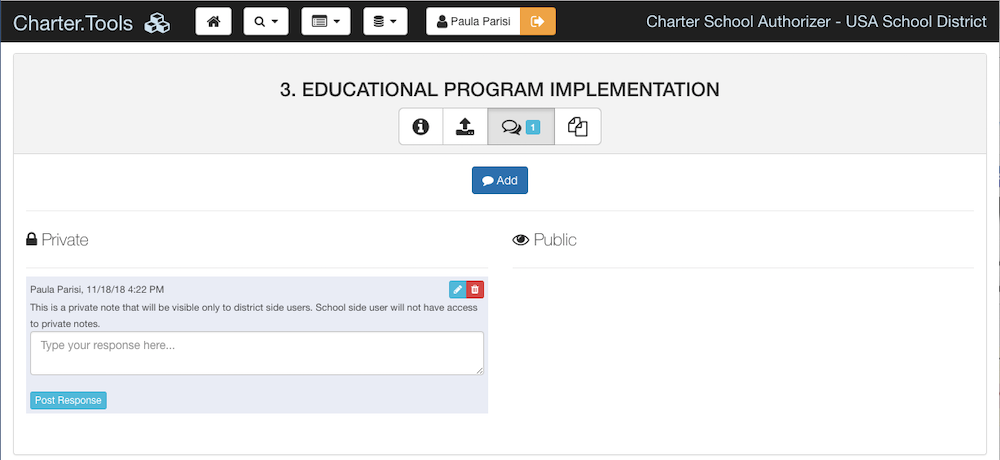1000x460 pixels.
Task: Click the Paula Parisi user button
Action: (x=473, y=21)
